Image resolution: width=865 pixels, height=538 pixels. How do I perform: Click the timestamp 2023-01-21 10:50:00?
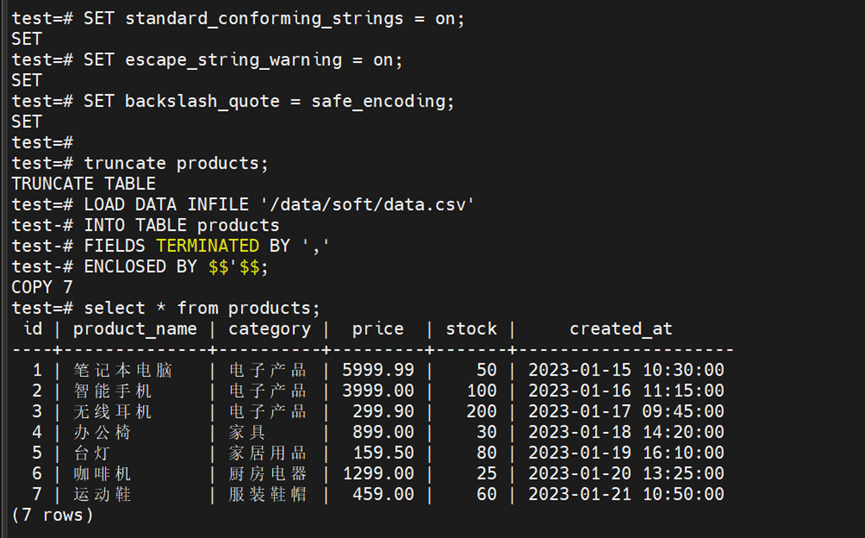tap(626, 494)
